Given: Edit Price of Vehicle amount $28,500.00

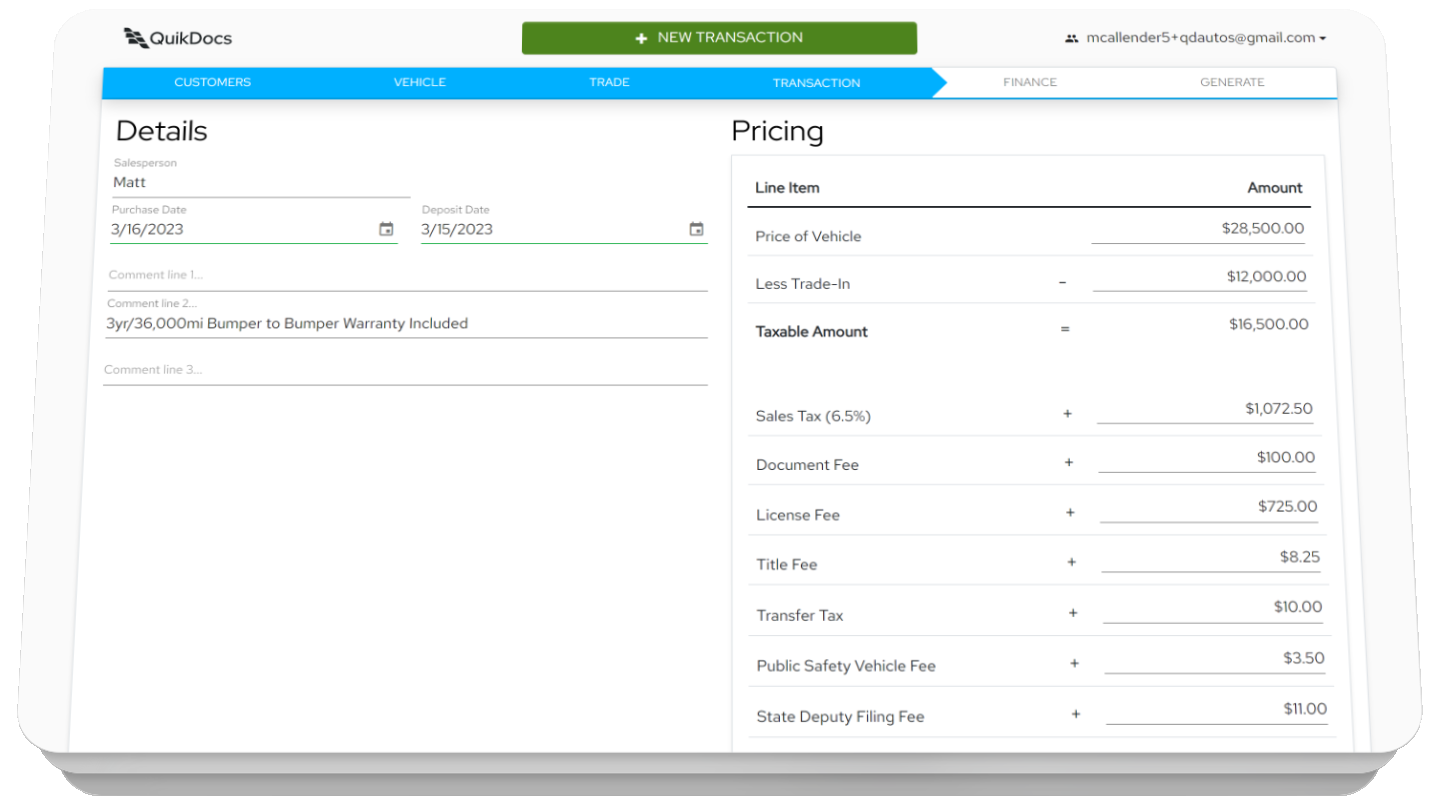Looking at the screenshot, I should coord(1198,229).
